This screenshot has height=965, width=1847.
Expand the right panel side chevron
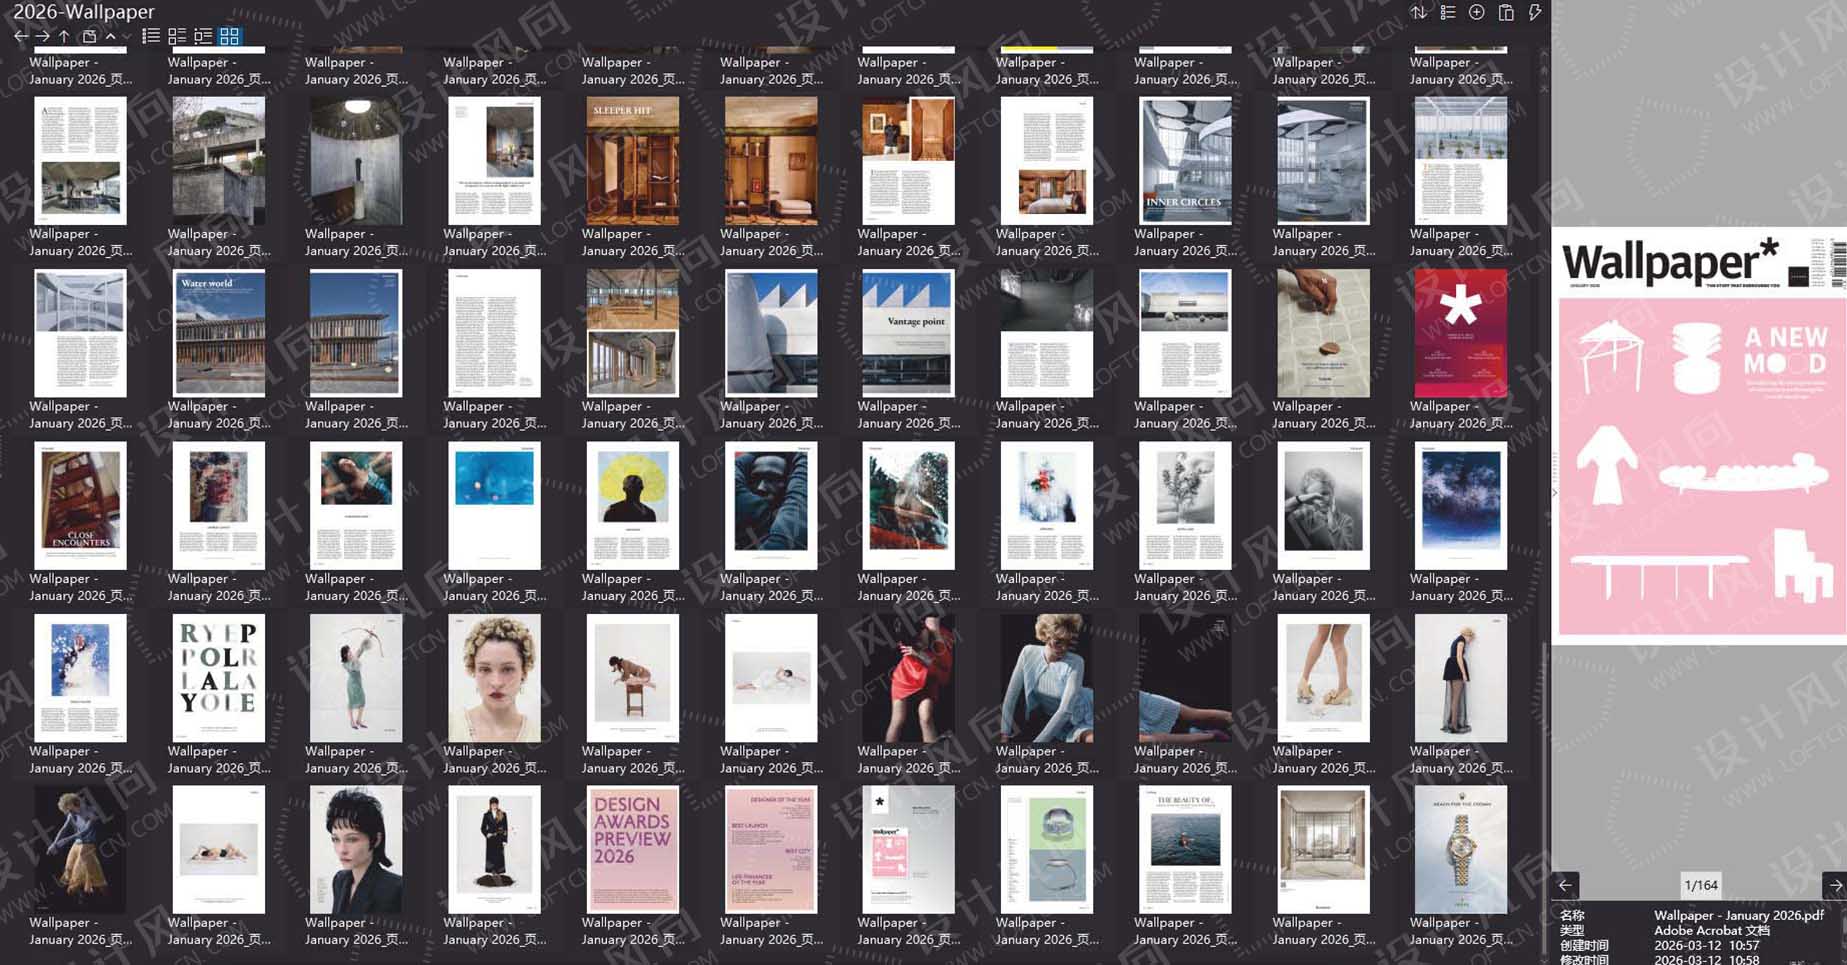pyautogui.click(x=1553, y=494)
